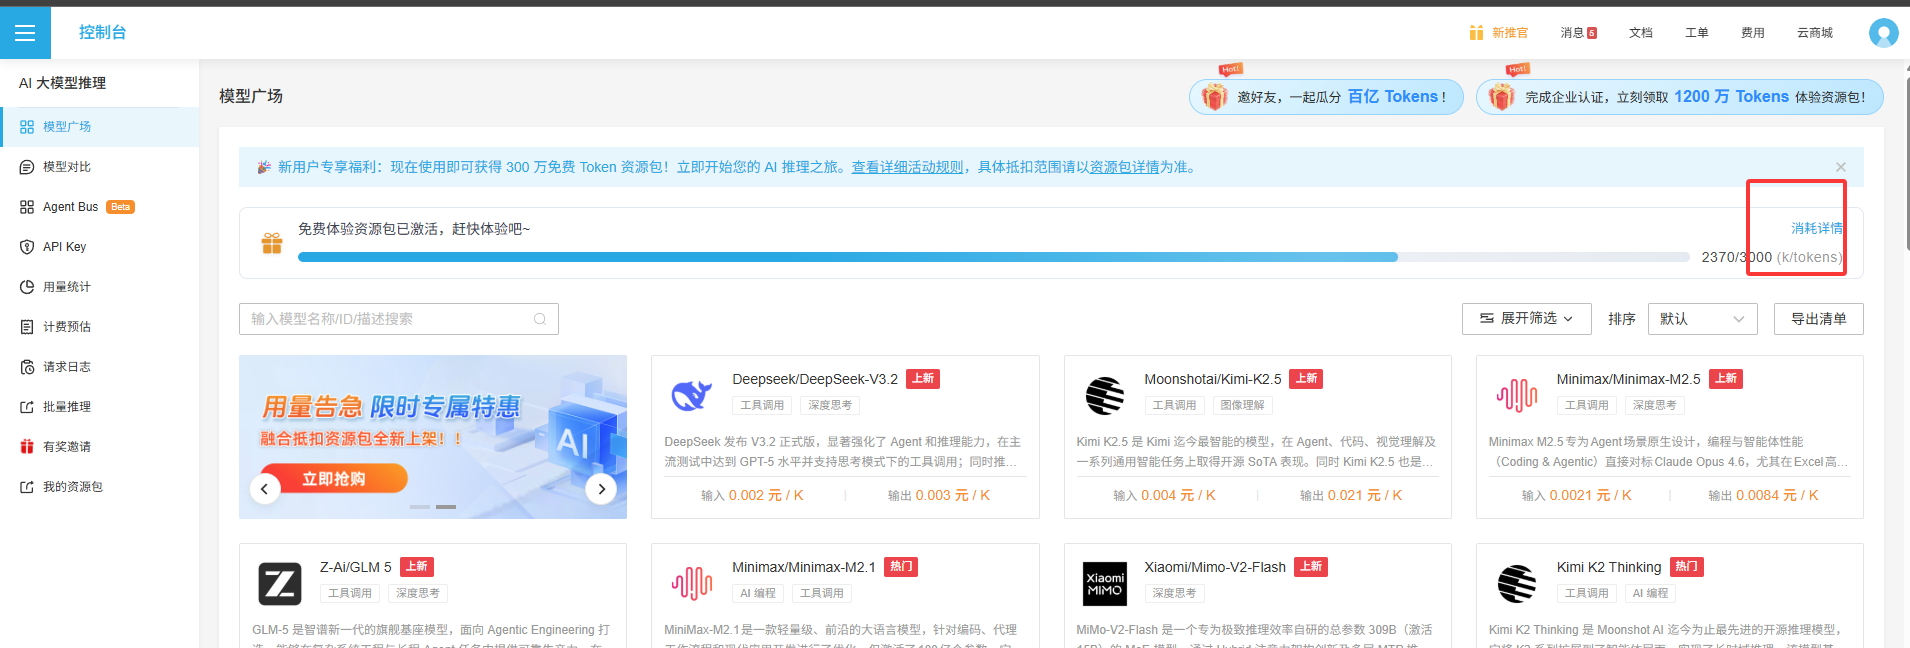Click the gift icon beside 新推官
The width and height of the screenshot is (1910, 648).
click(1476, 33)
